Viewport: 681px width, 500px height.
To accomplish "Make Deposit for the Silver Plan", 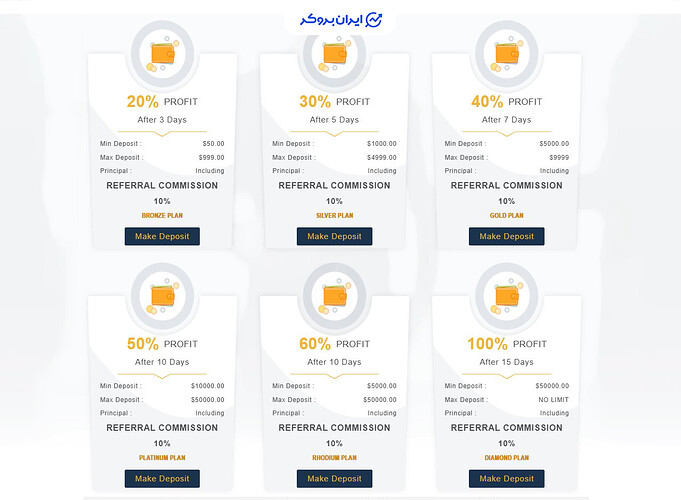I will [334, 236].
